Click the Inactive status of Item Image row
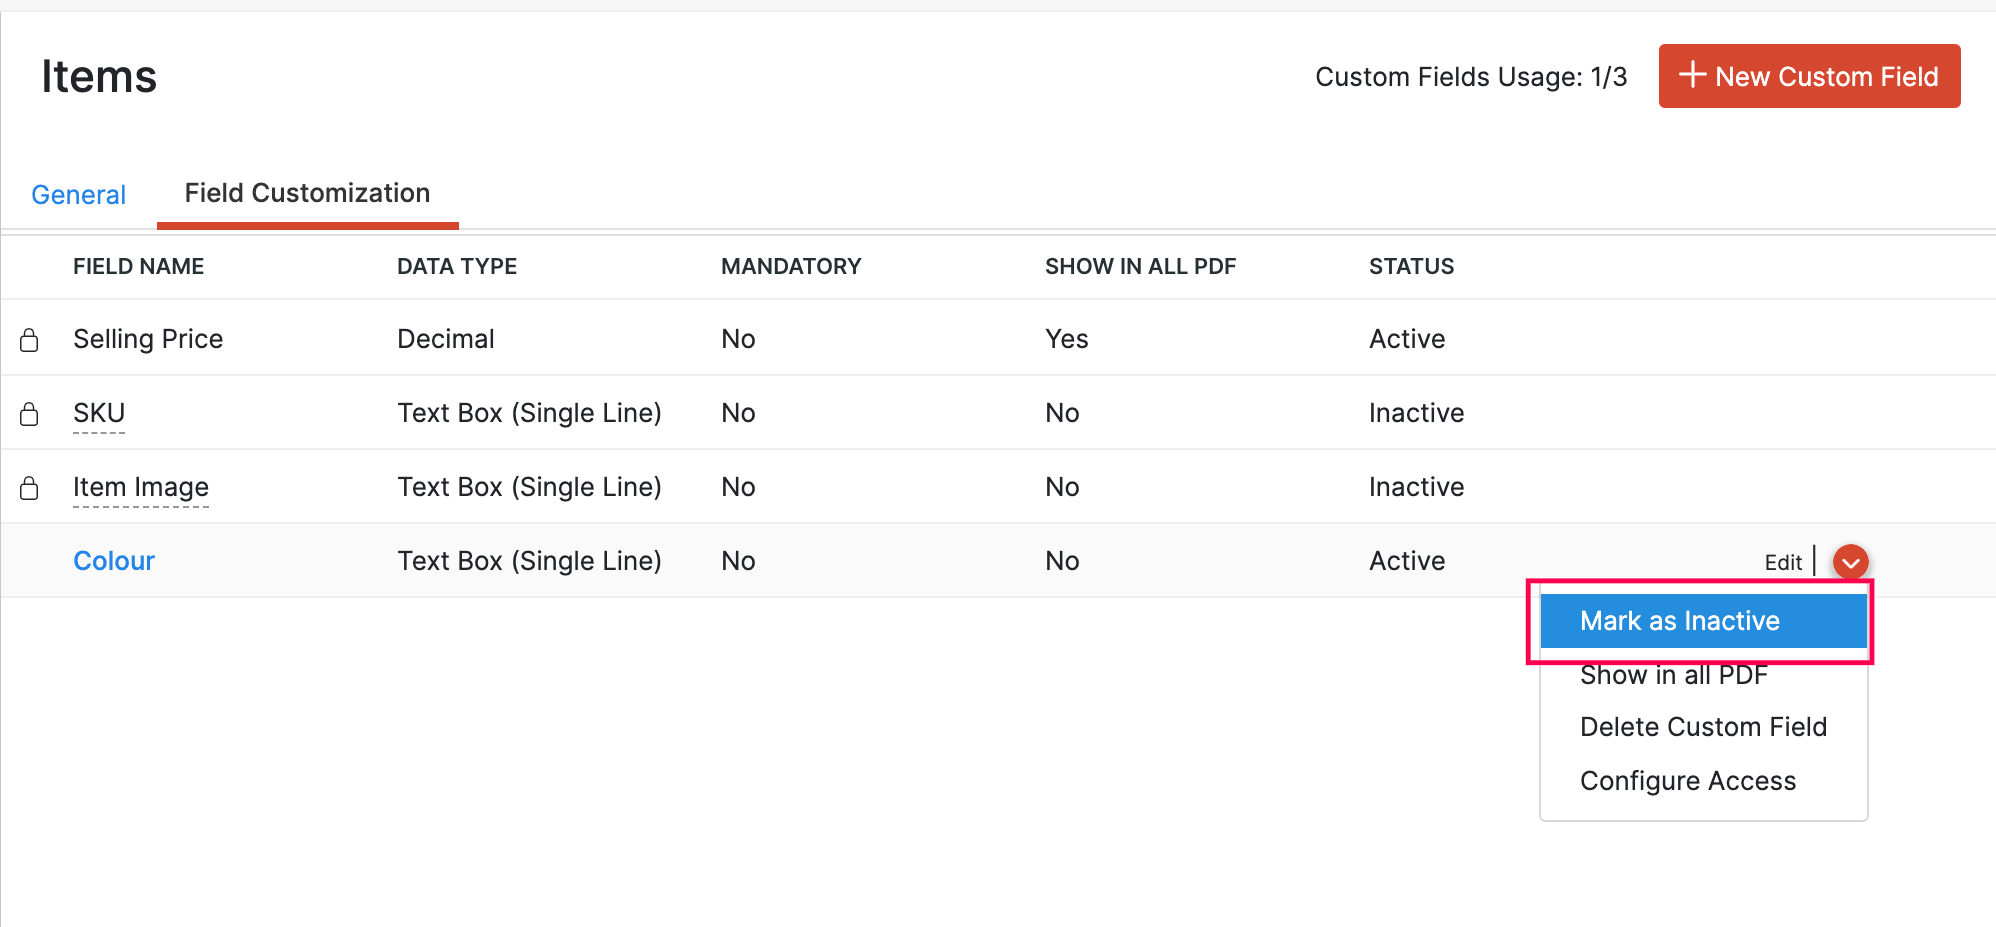The height and width of the screenshot is (927, 1996). (x=1416, y=487)
